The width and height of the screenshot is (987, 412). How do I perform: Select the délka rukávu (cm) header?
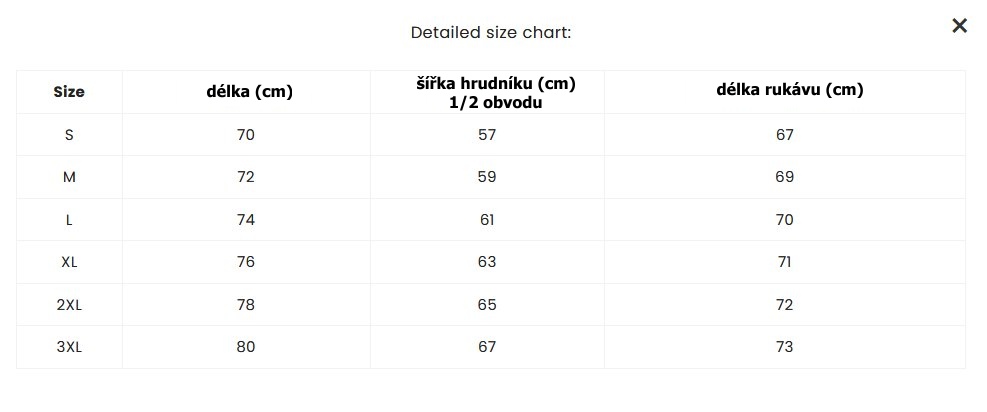click(789, 90)
